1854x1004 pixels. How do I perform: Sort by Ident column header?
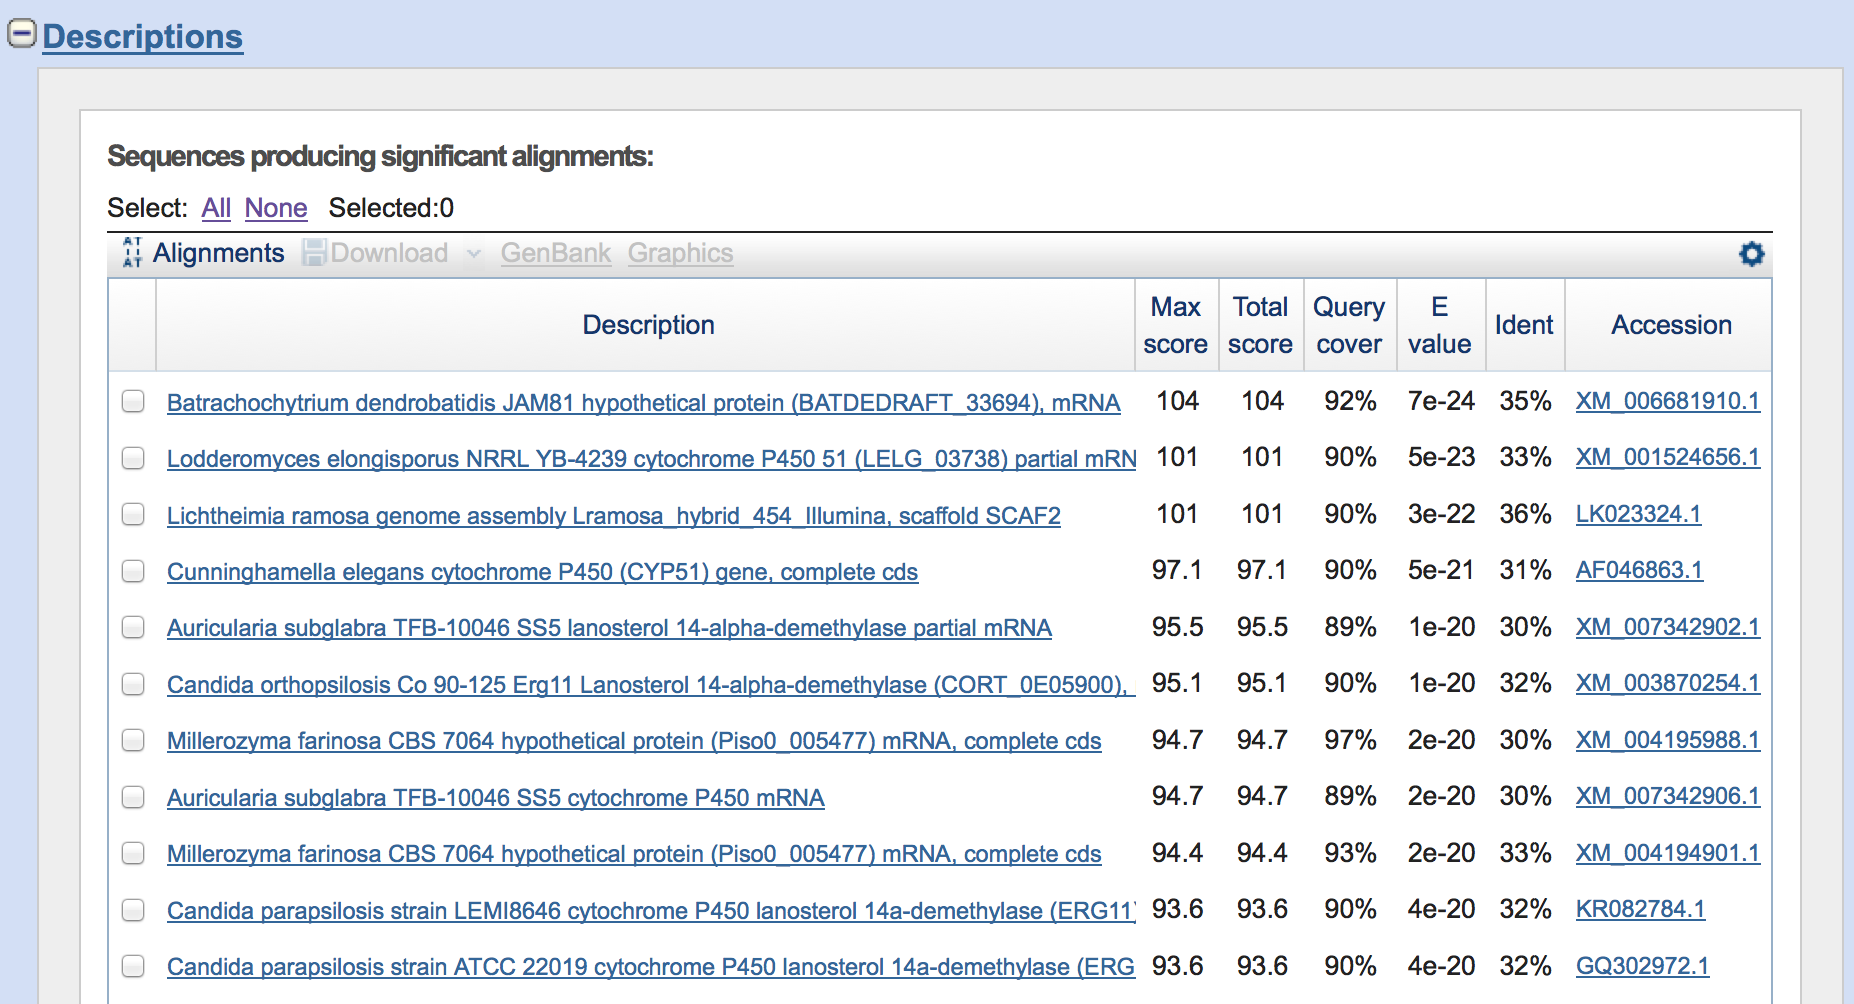[1524, 325]
